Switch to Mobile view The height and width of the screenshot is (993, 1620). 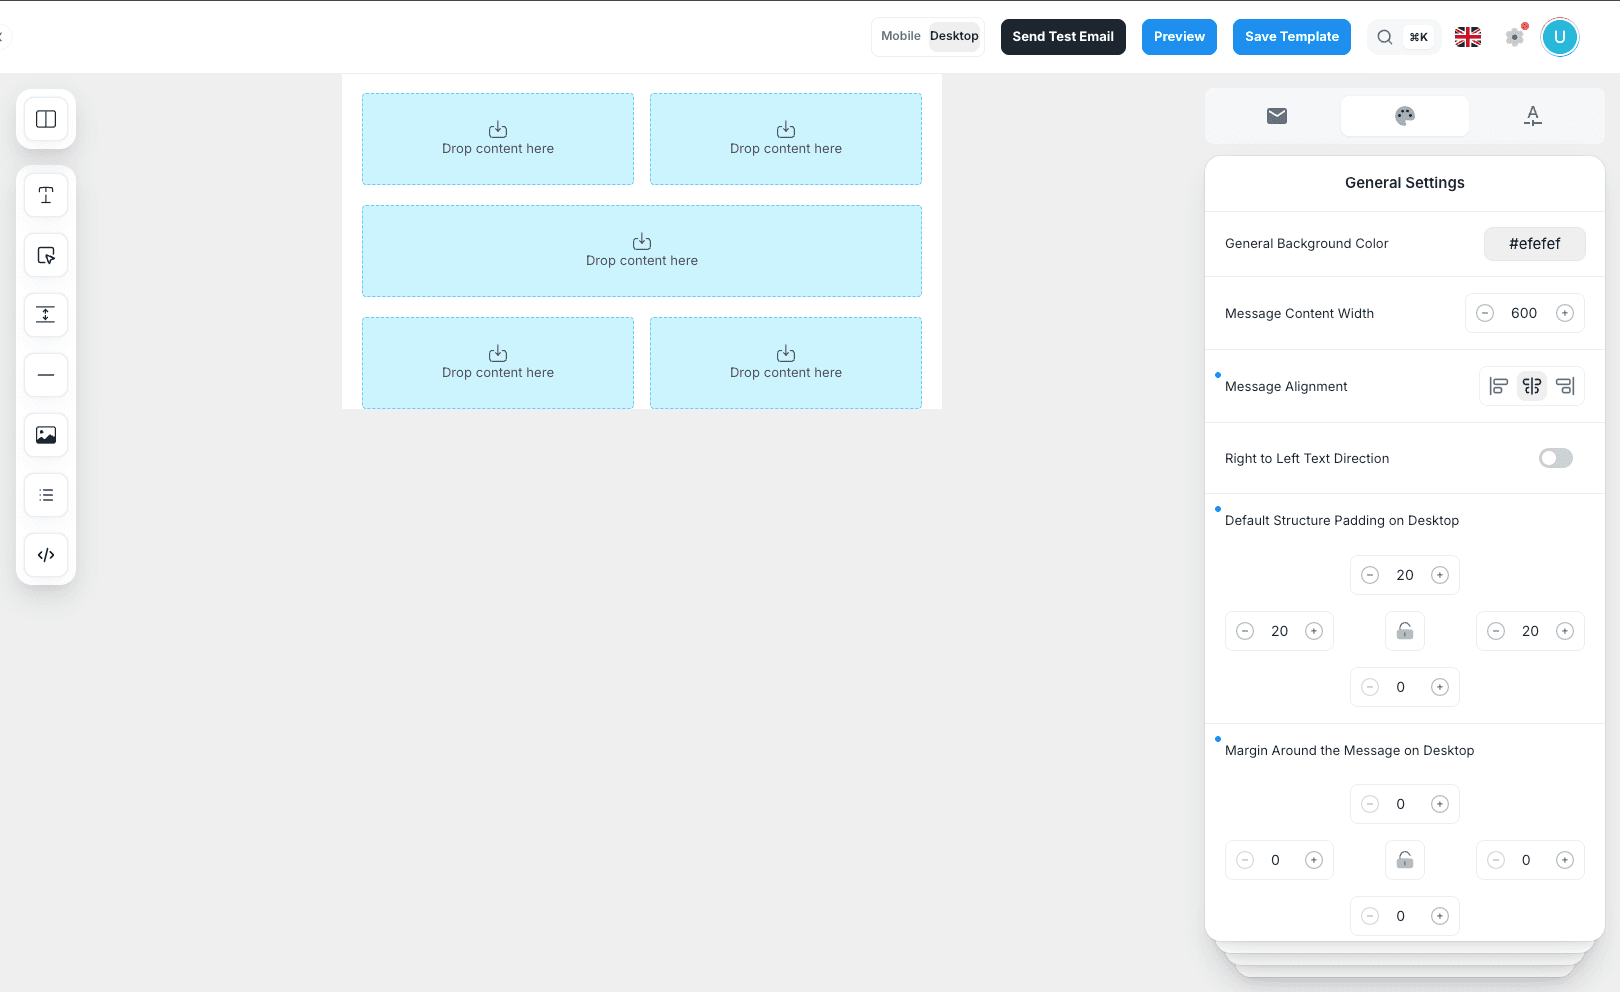[901, 36]
